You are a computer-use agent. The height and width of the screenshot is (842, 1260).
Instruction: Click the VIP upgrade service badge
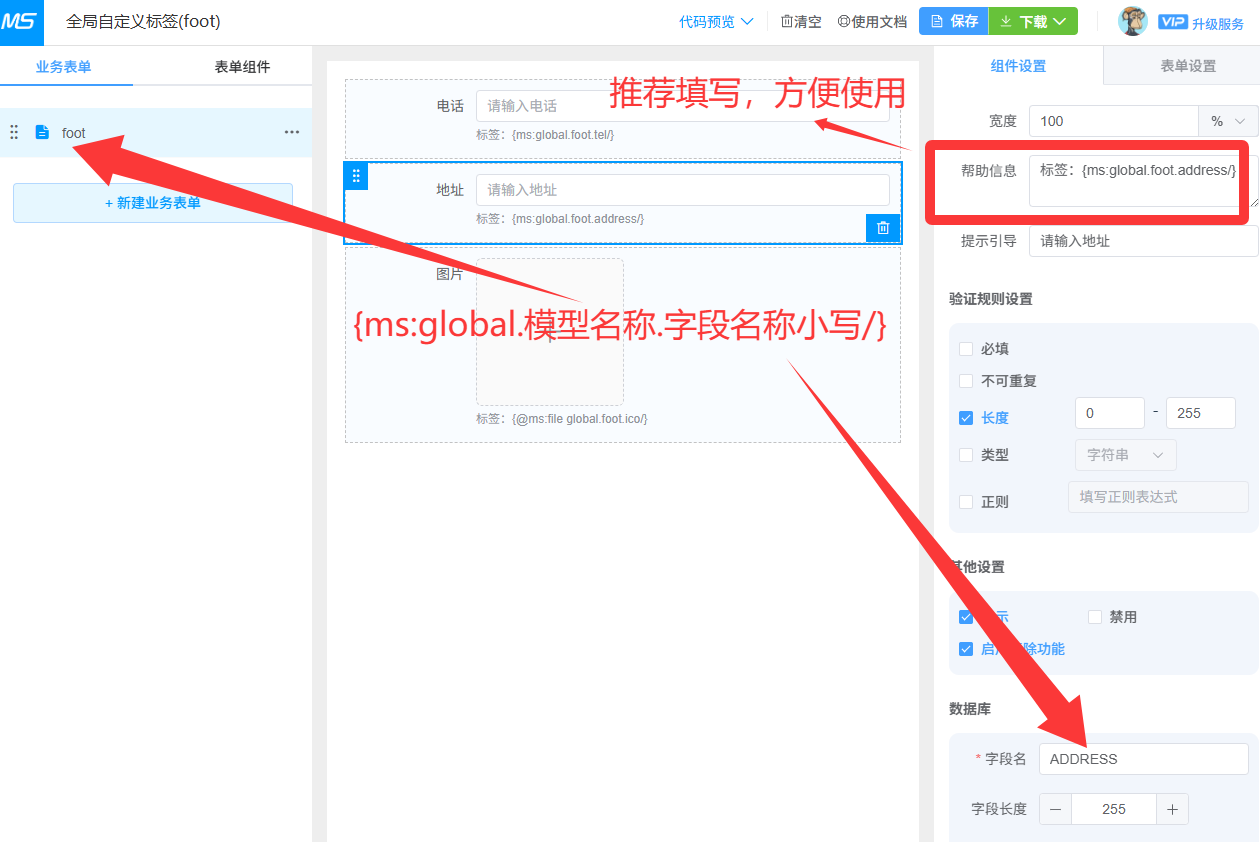pos(1201,22)
